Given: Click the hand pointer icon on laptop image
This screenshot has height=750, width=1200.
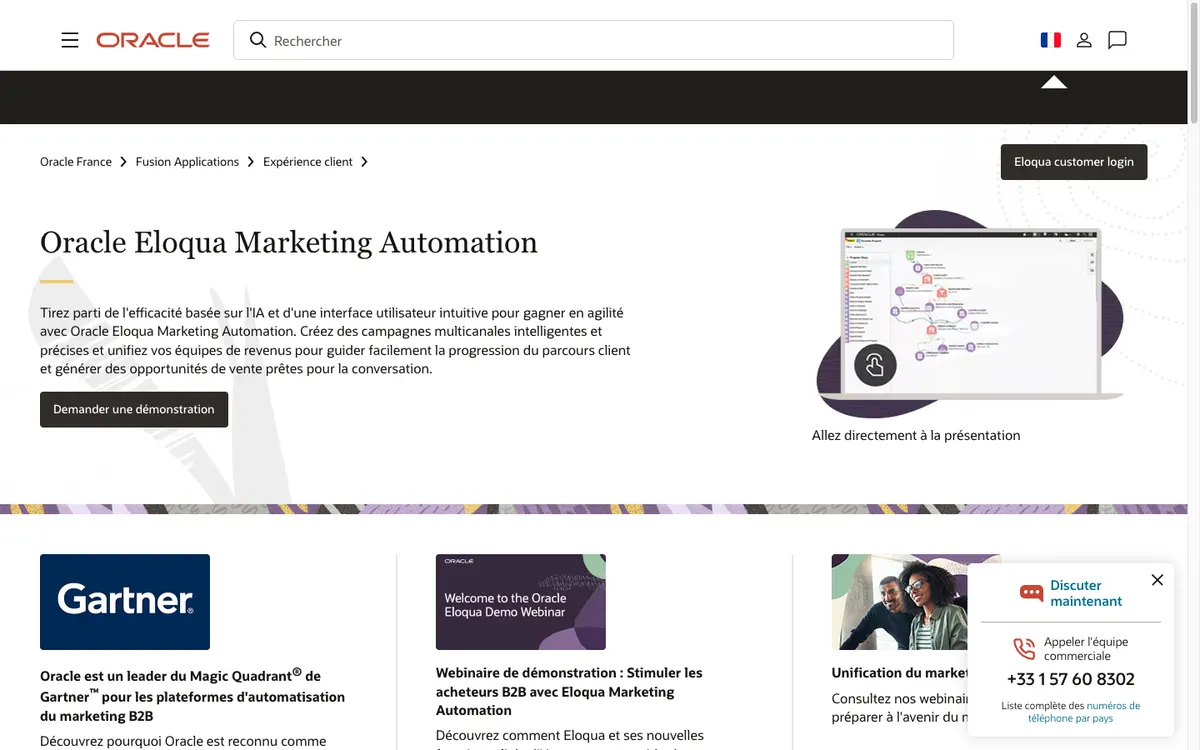Looking at the screenshot, I should [875, 365].
